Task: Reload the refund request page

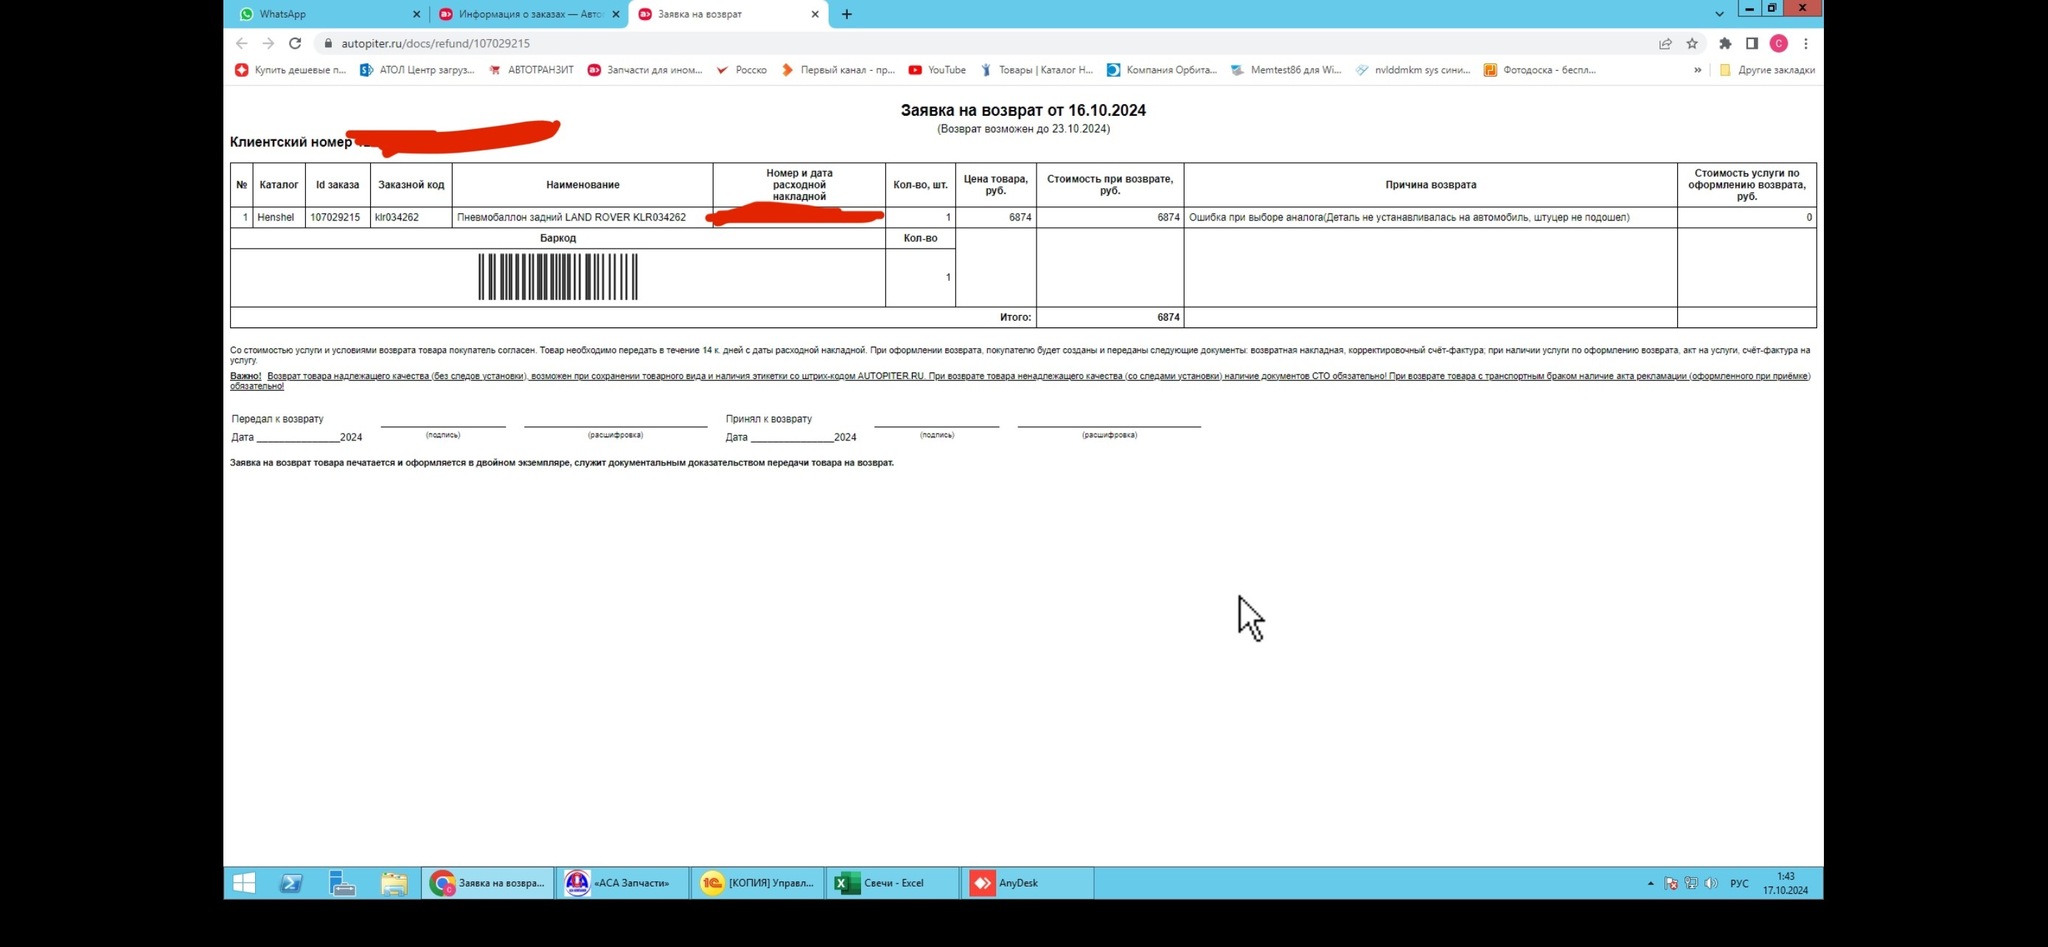Action: click(295, 43)
